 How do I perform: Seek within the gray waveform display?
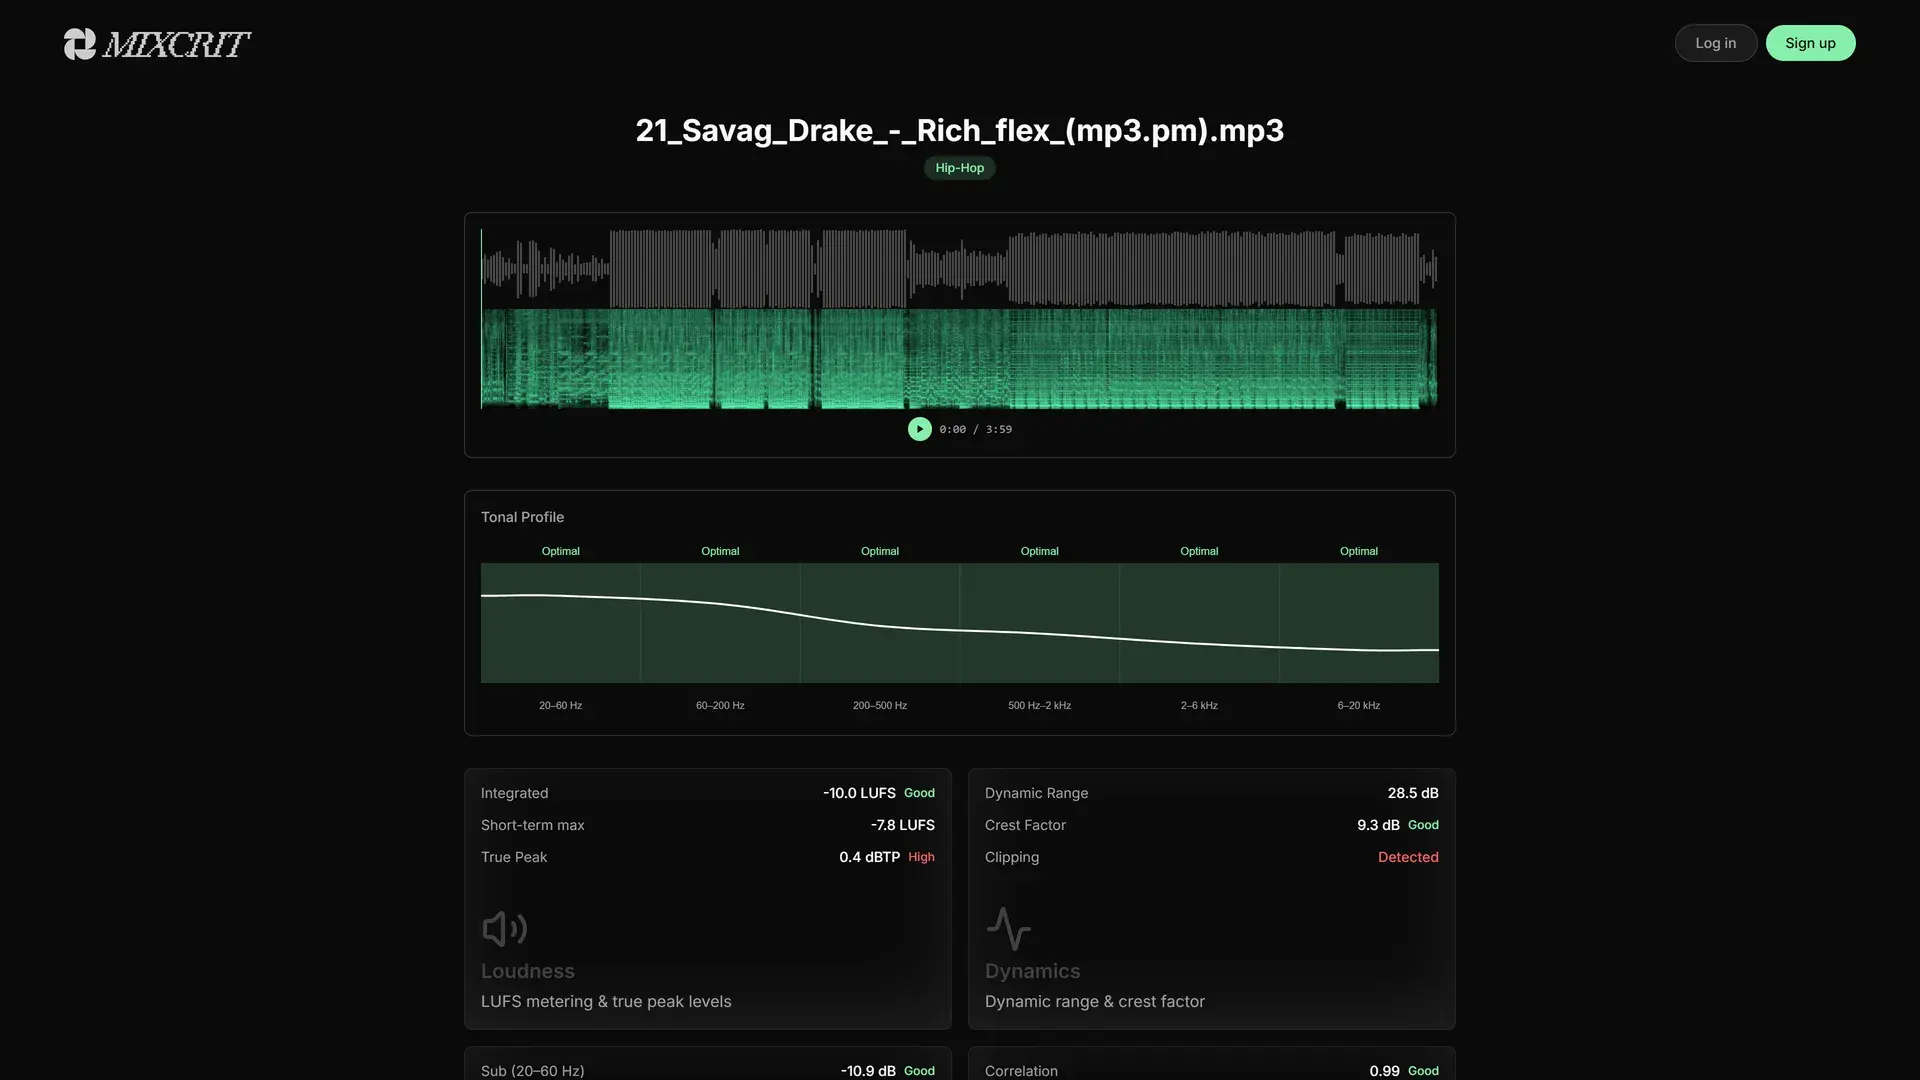pyautogui.click(x=959, y=268)
